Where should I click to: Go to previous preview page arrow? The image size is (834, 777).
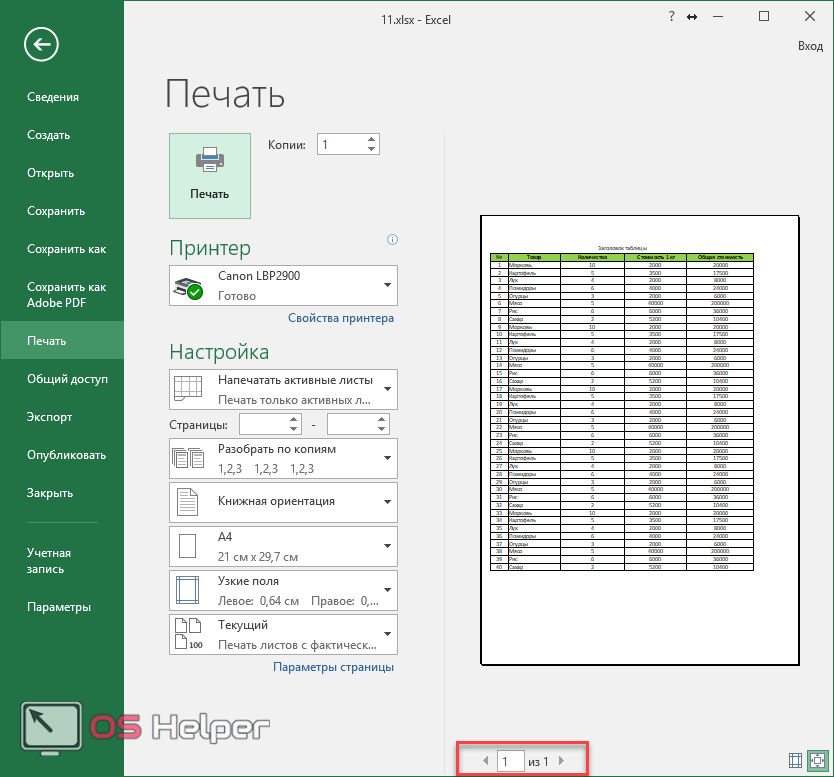[x=486, y=762]
